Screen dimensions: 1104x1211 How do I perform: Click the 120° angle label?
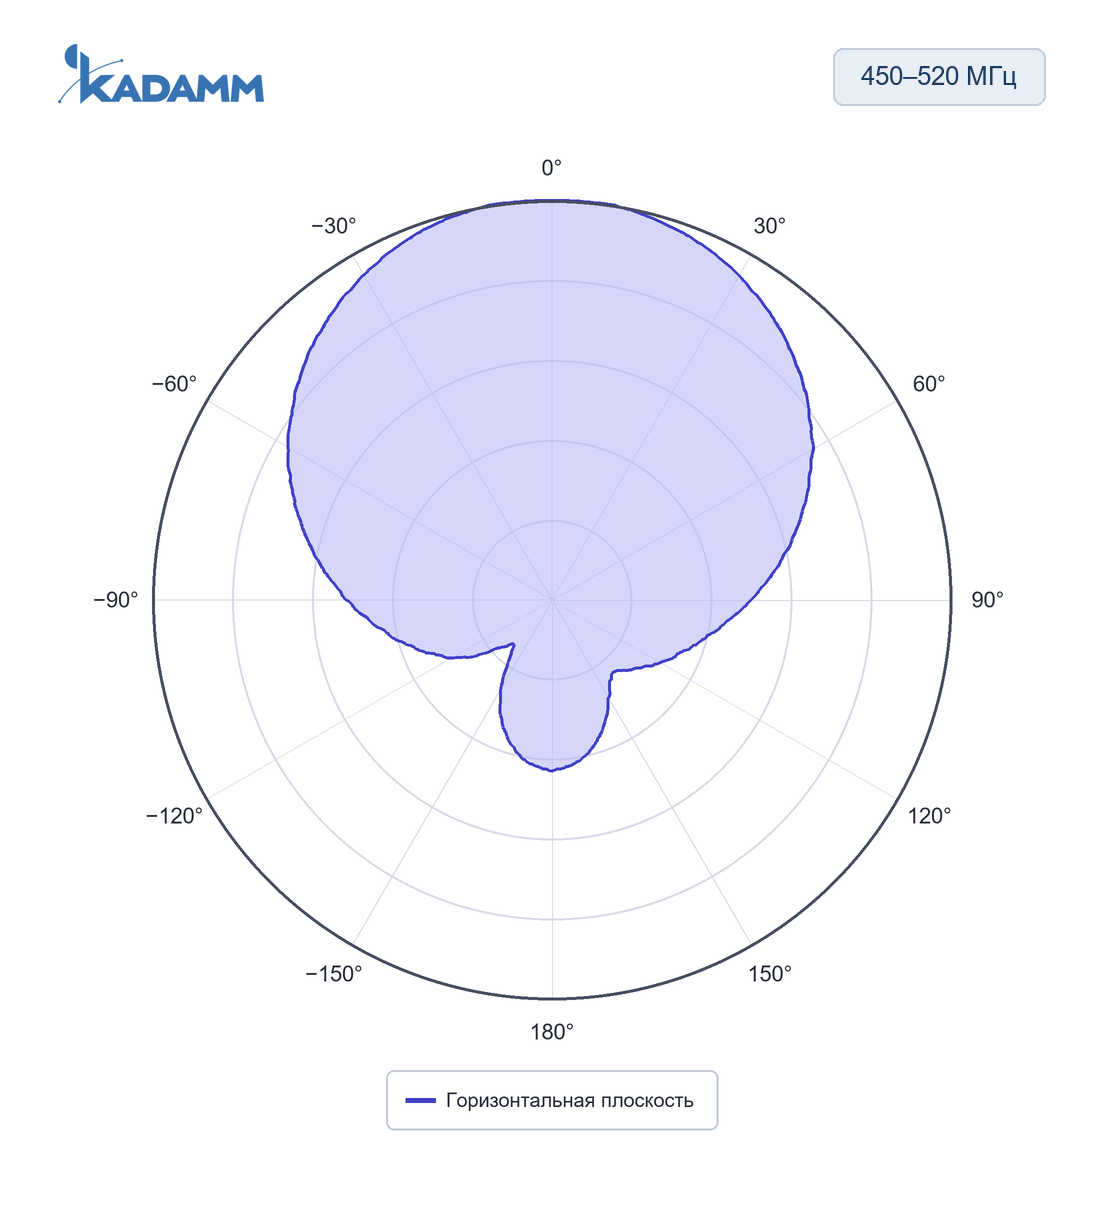coord(929,816)
